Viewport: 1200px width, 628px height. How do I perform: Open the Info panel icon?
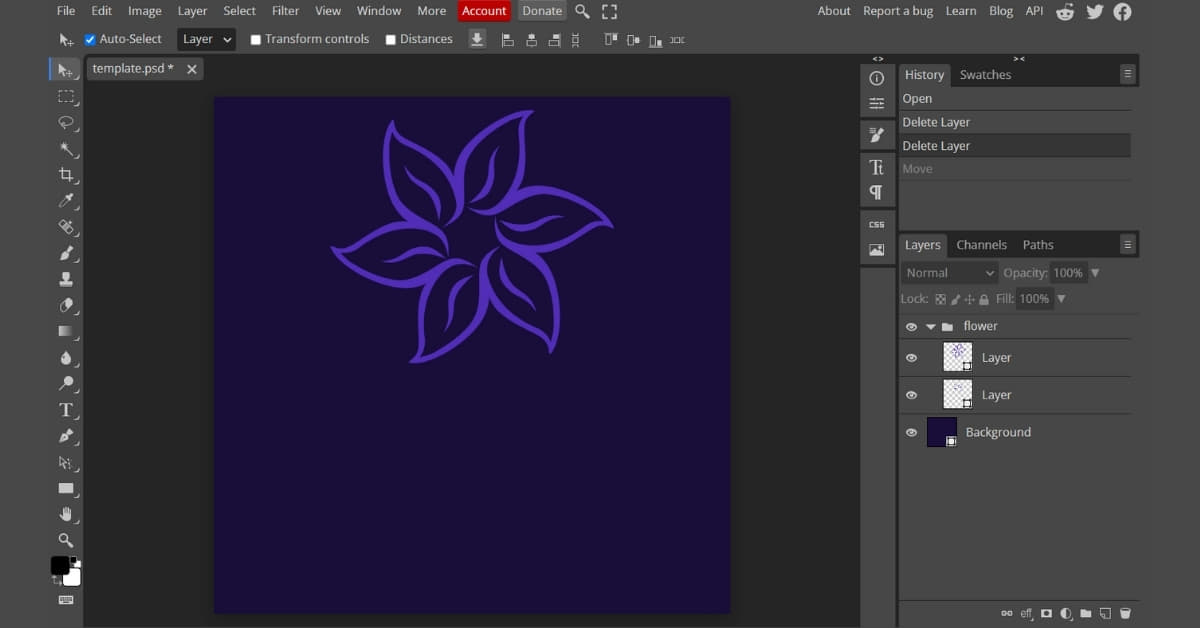click(877, 78)
